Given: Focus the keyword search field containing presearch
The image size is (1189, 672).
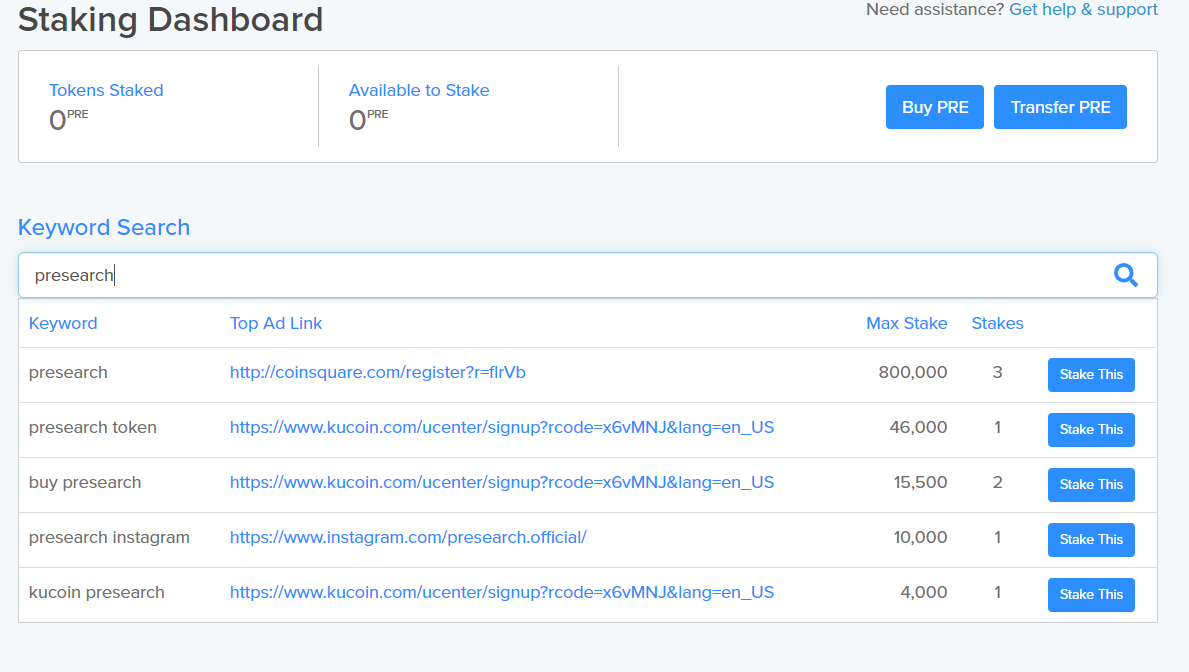Looking at the screenshot, I should point(588,275).
